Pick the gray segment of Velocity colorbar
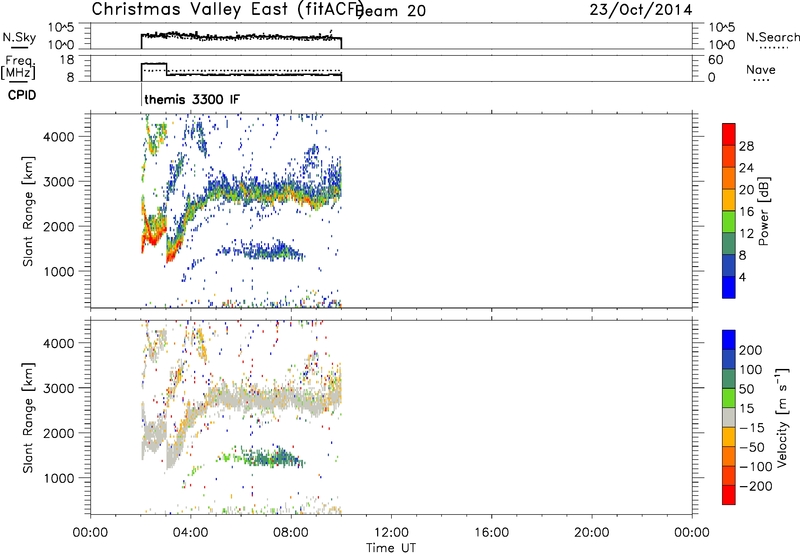 pyautogui.click(x=729, y=417)
